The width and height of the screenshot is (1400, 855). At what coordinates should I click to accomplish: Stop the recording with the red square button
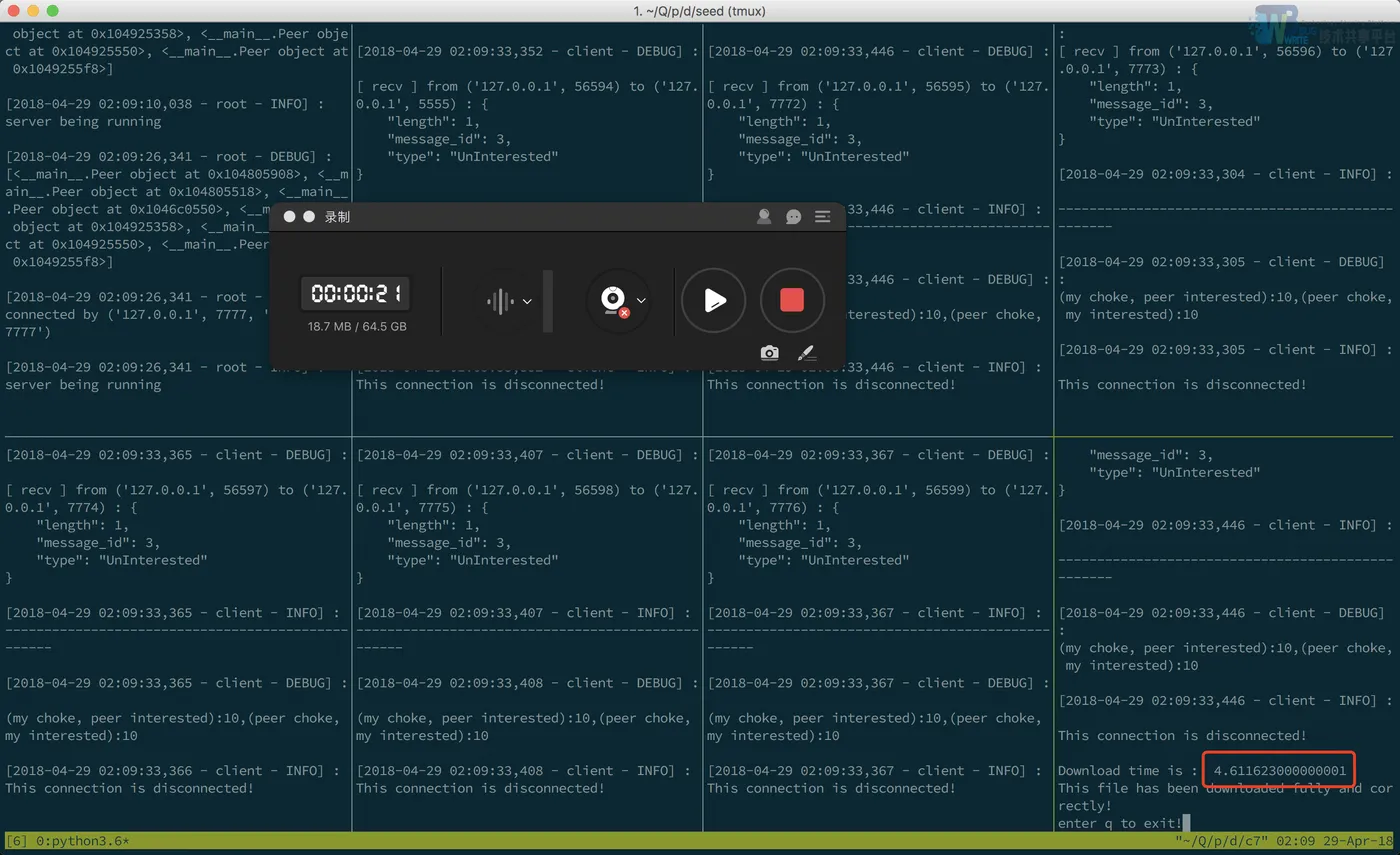[x=792, y=300]
